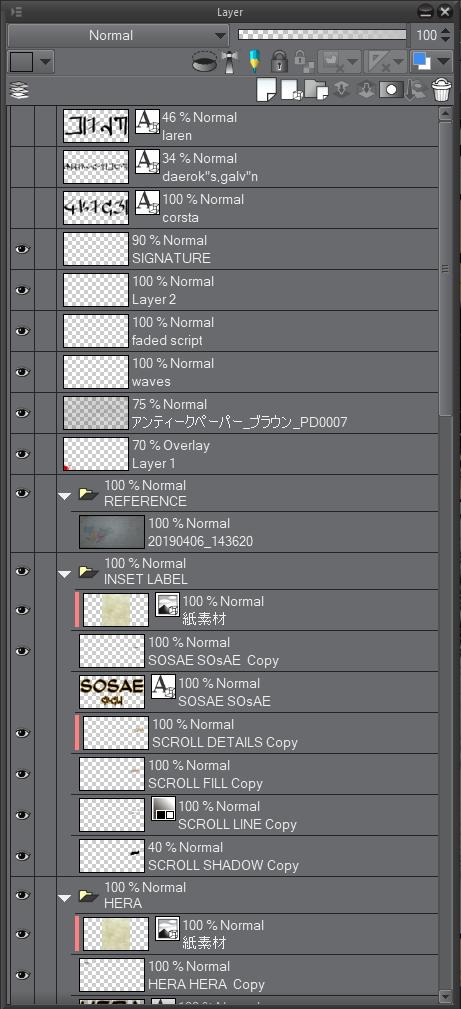The image size is (461, 1009).
Task: Create a new raster layer
Action: click(x=266, y=90)
